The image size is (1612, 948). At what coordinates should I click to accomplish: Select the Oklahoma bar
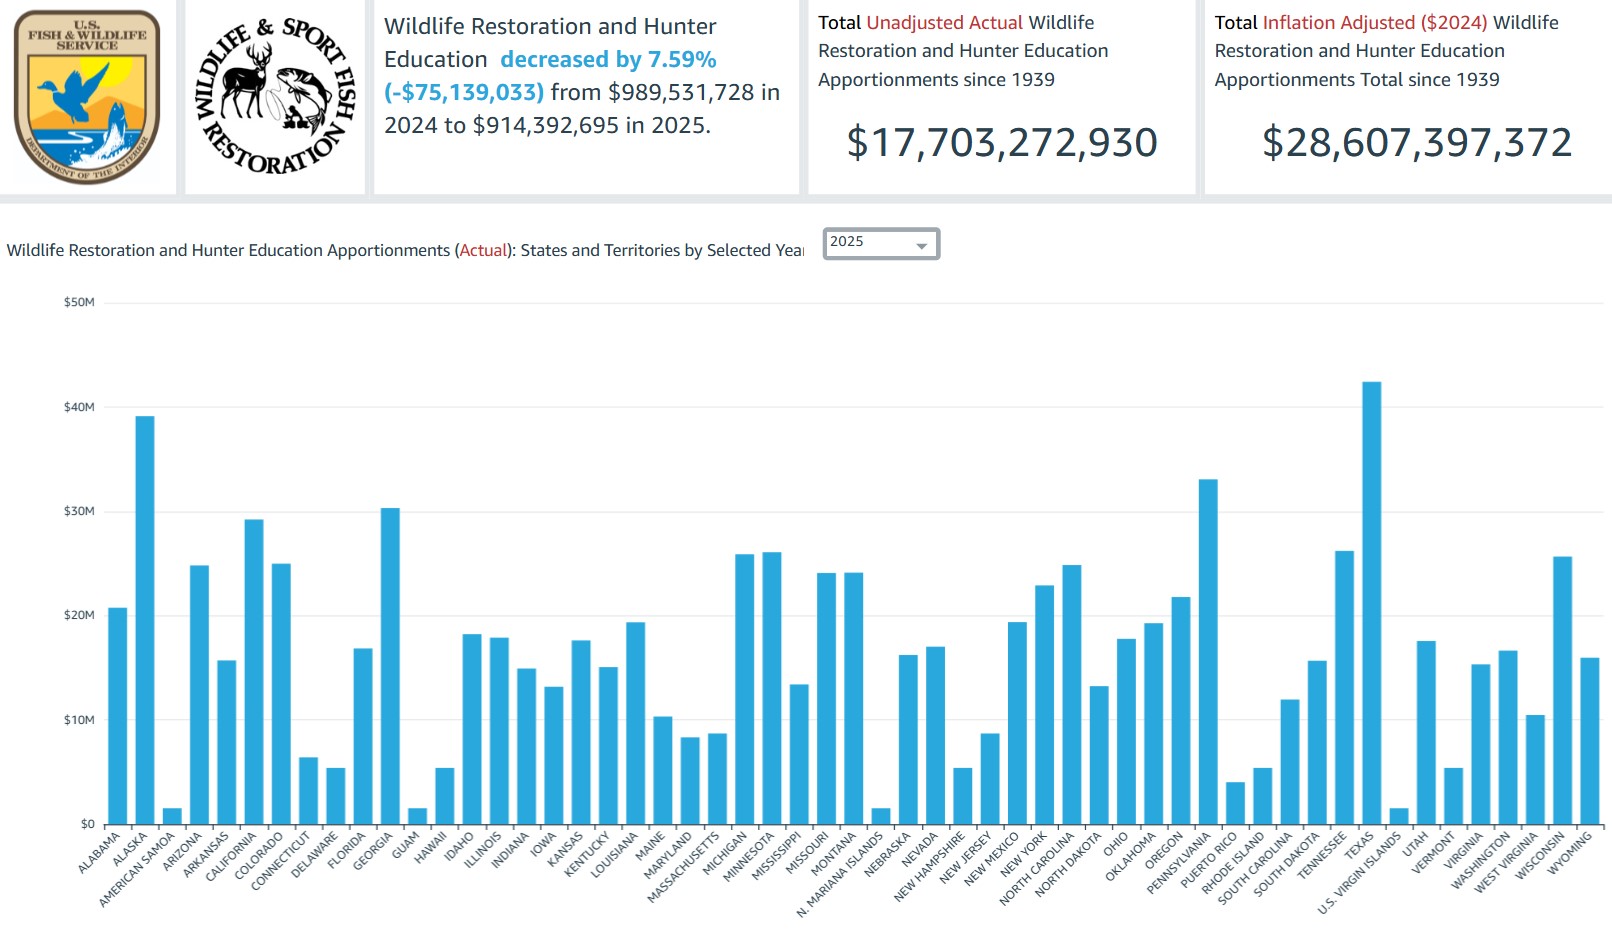click(1153, 724)
